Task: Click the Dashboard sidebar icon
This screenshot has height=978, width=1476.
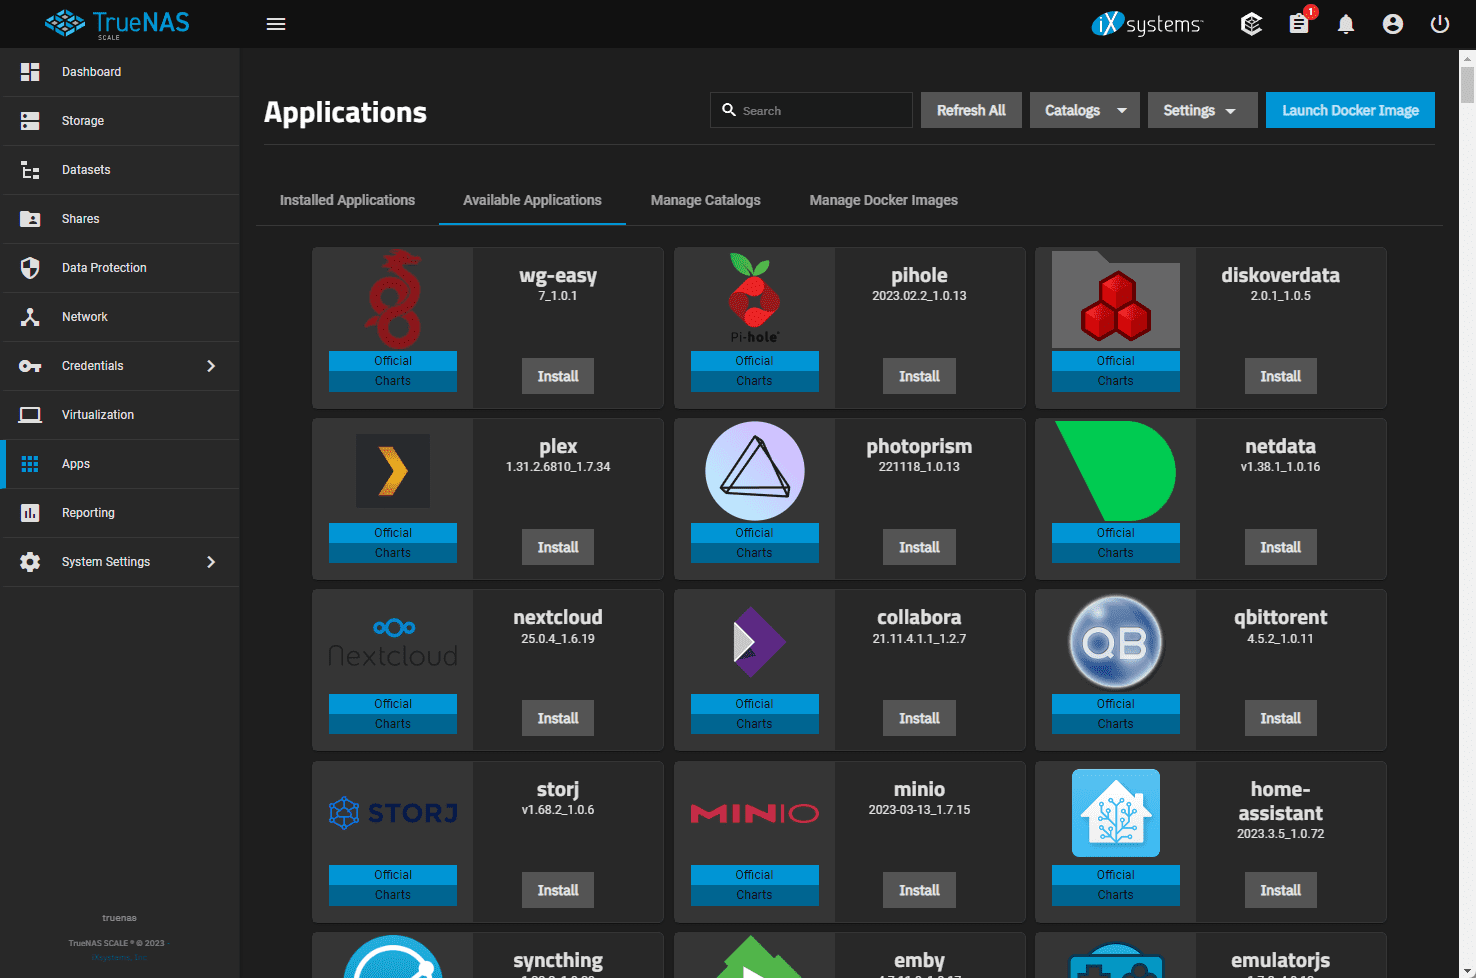Action: (30, 72)
